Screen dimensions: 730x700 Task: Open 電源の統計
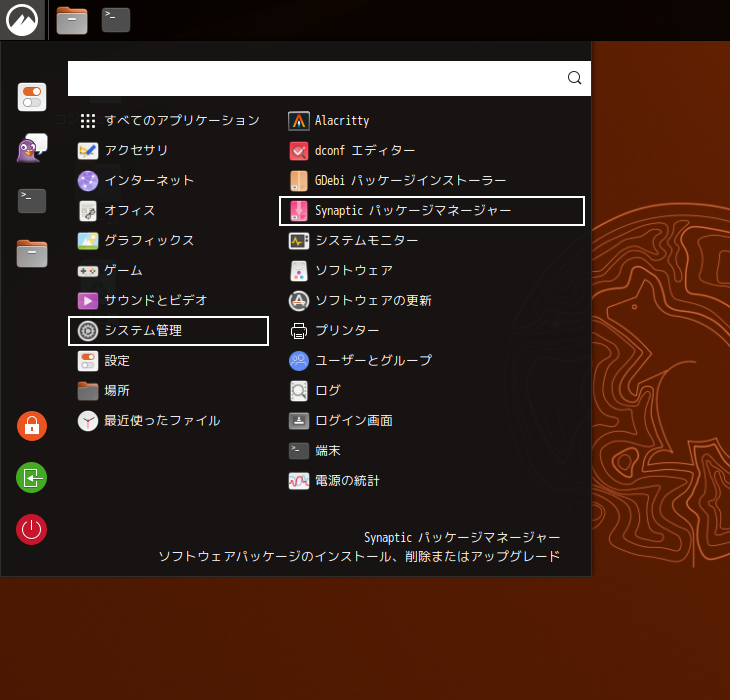[x=432, y=481]
